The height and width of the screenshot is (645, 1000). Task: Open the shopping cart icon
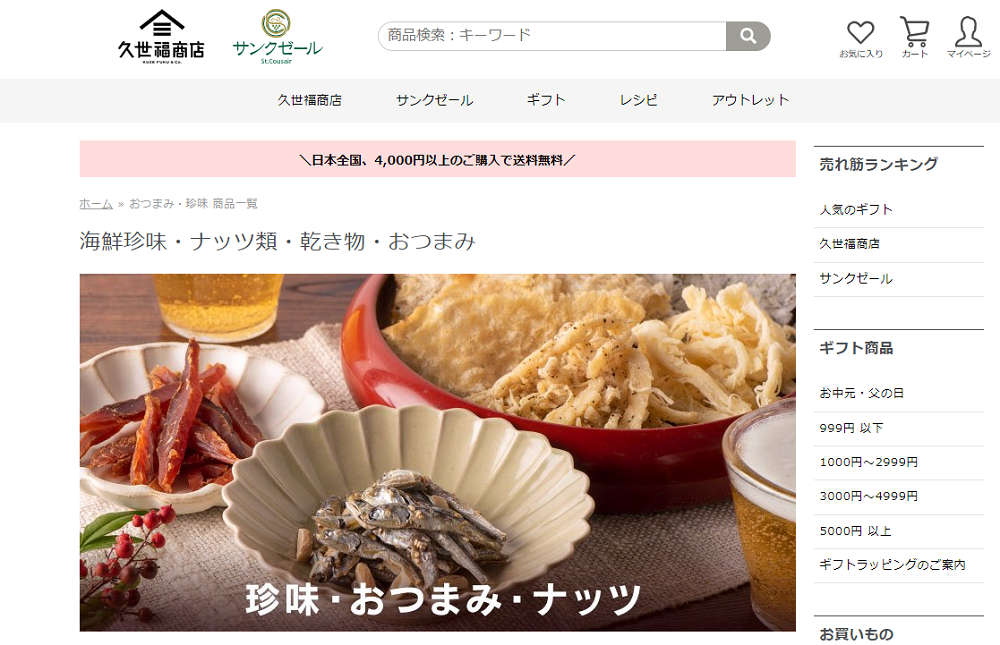(914, 37)
